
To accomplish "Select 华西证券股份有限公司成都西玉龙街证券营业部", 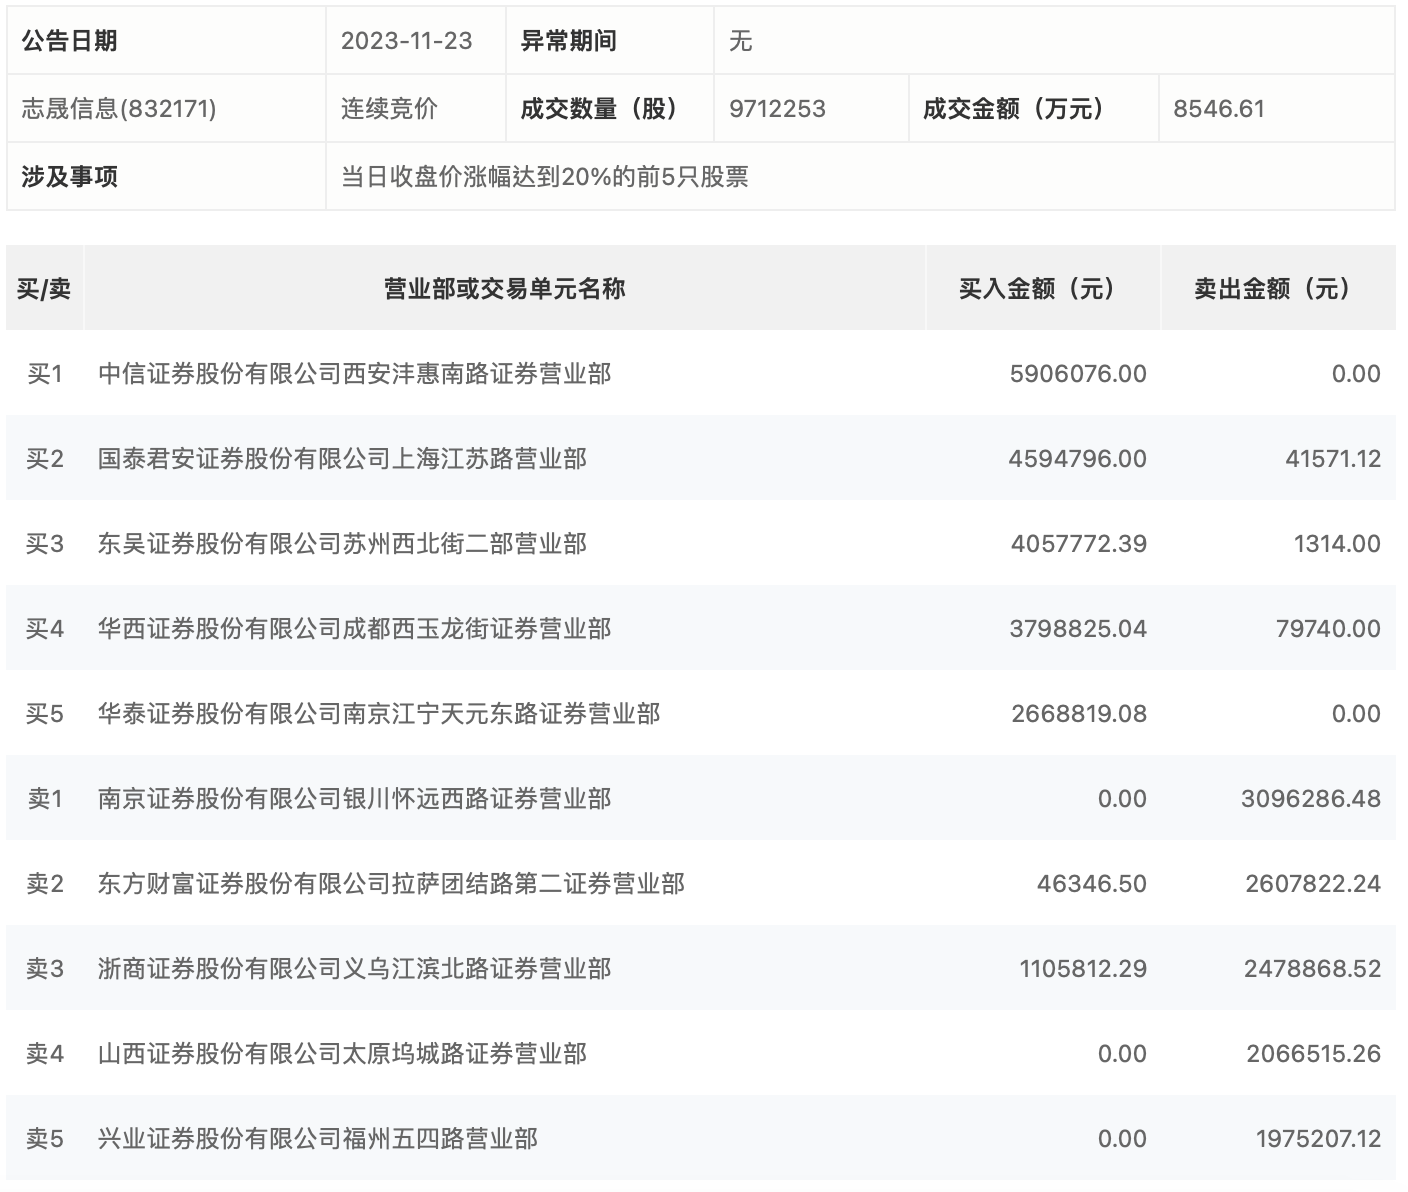I will click(x=355, y=629).
